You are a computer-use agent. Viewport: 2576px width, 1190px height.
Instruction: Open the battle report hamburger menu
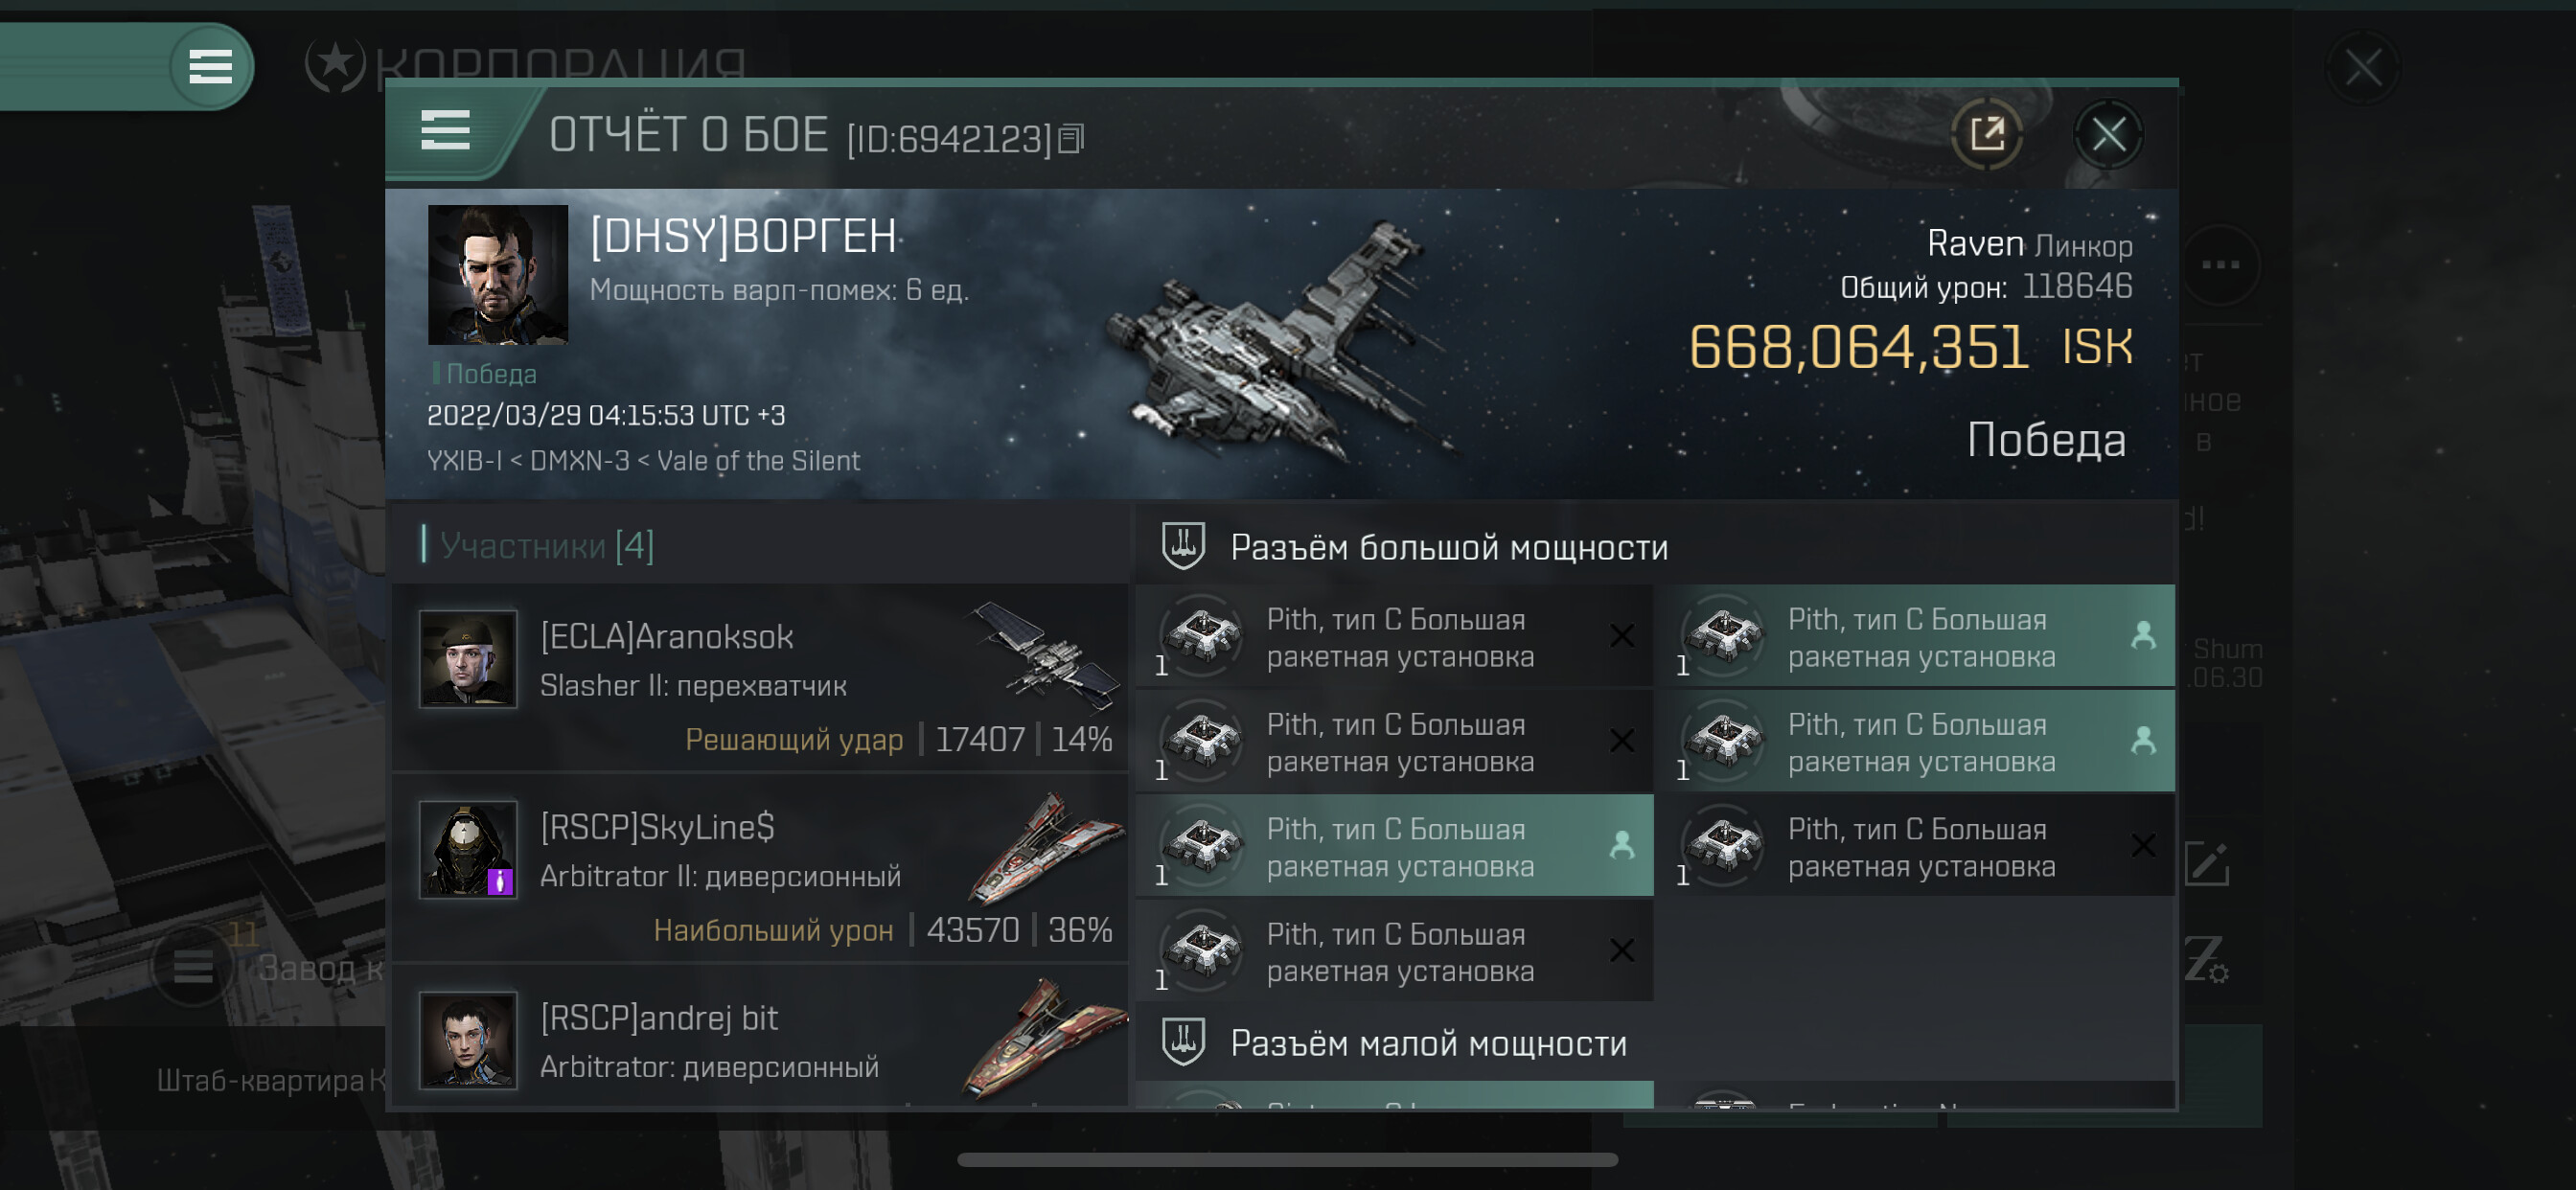click(x=445, y=131)
